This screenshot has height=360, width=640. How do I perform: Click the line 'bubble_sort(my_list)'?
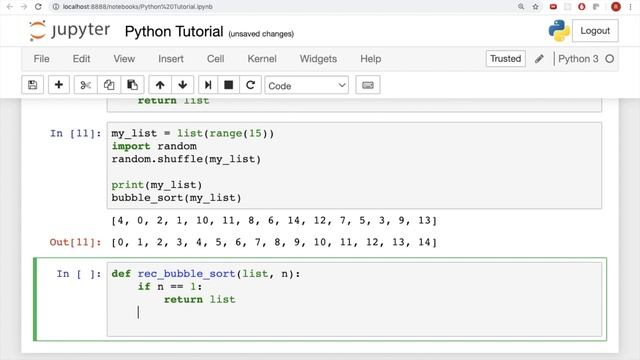point(176,198)
